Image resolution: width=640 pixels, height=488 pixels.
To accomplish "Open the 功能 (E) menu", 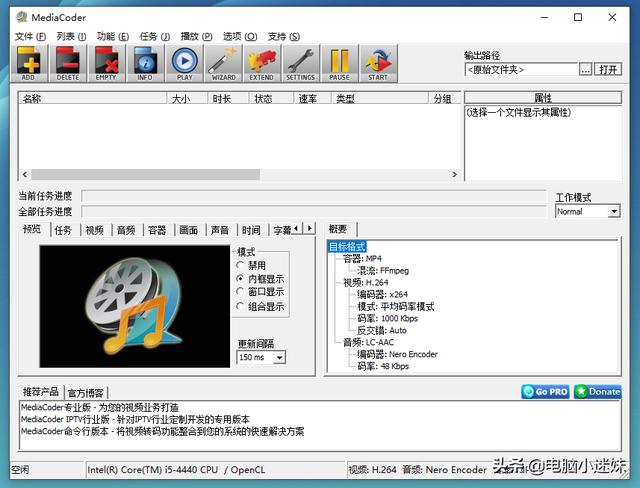I will (x=113, y=37).
